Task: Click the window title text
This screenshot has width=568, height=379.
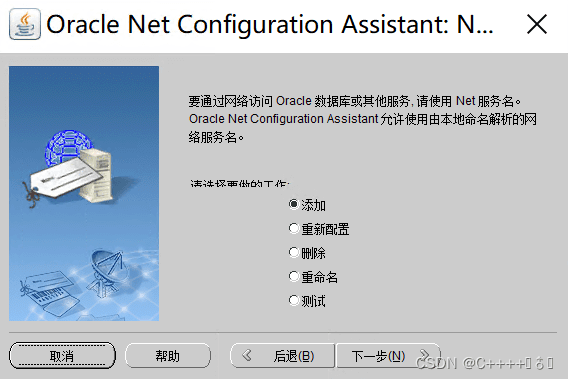Action: (270, 25)
